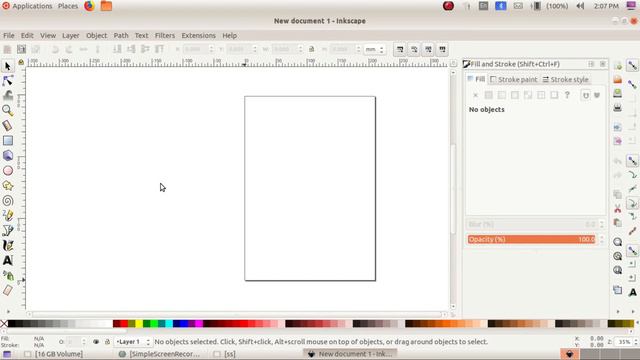Click the Print document icon
Image resolution: width=640 pixels, height=360 pixels.
(618, 107)
